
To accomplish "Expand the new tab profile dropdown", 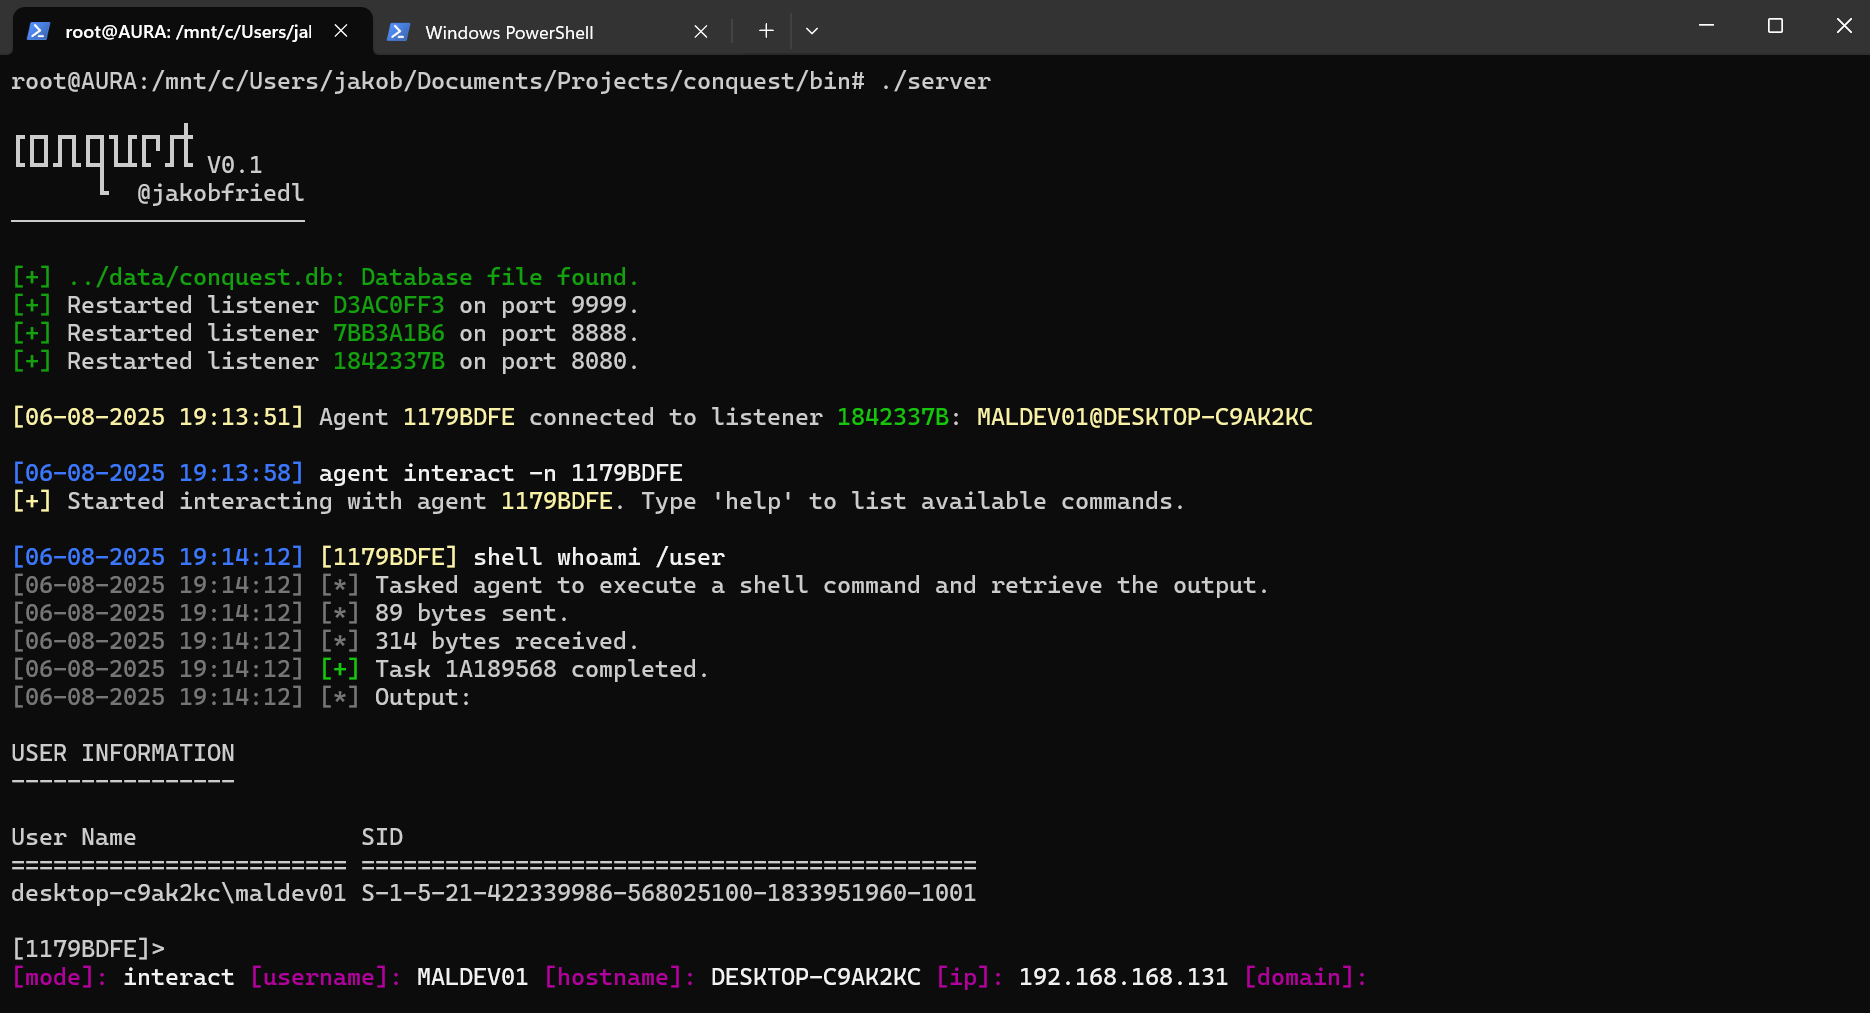I will [x=812, y=31].
